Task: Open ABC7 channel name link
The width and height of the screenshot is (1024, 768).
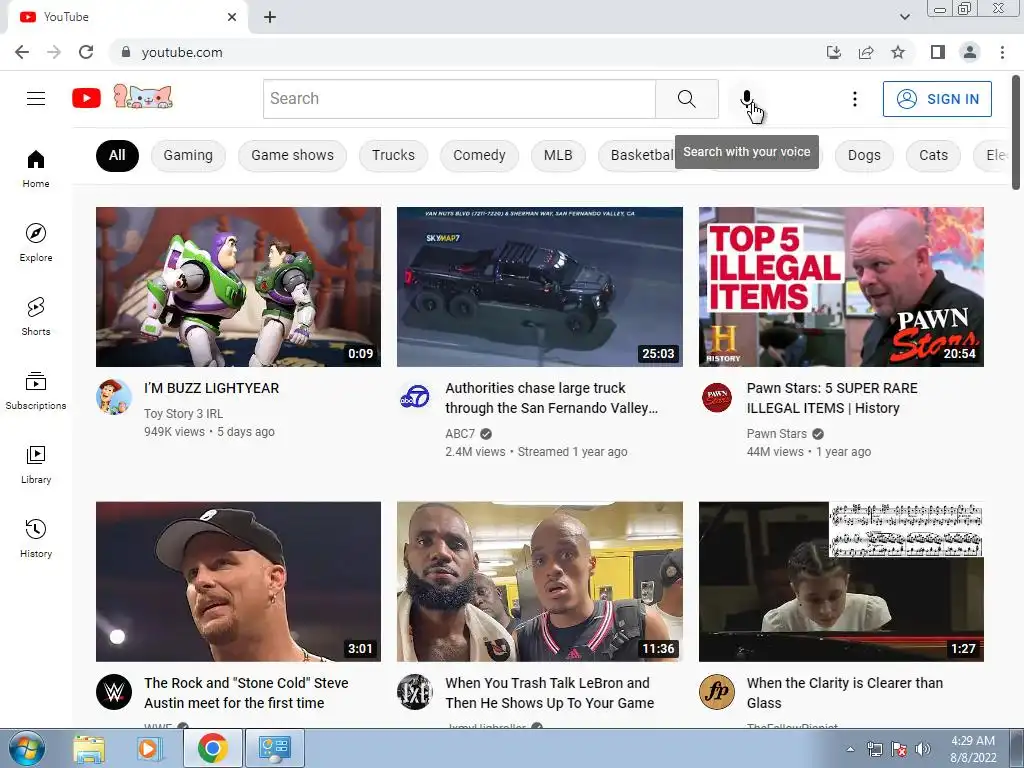Action: coord(460,434)
